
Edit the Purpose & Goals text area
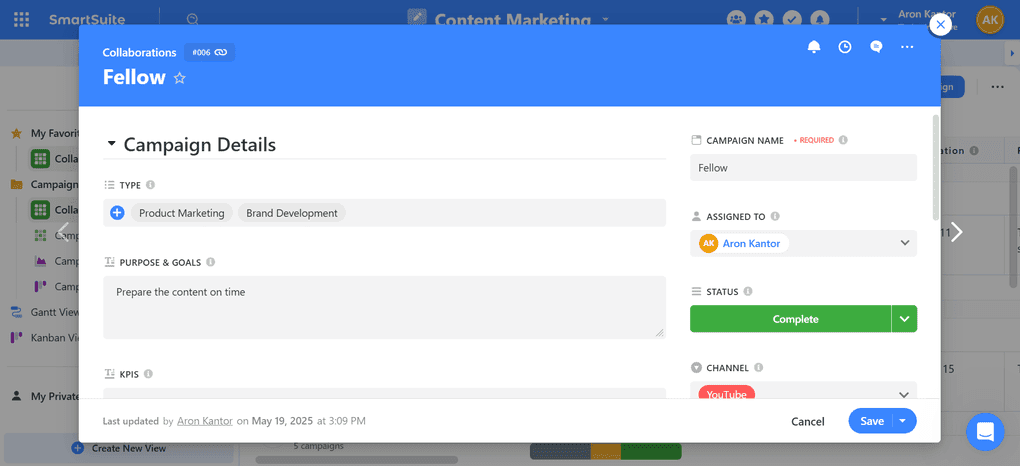384,307
